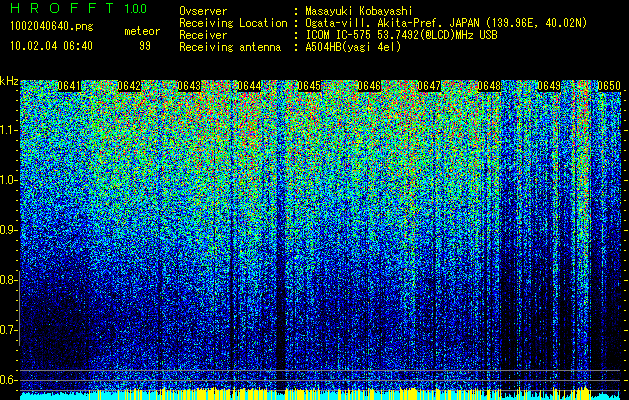Click the Receiving Location label
The width and height of the screenshot is (629, 400).
pos(233,23)
